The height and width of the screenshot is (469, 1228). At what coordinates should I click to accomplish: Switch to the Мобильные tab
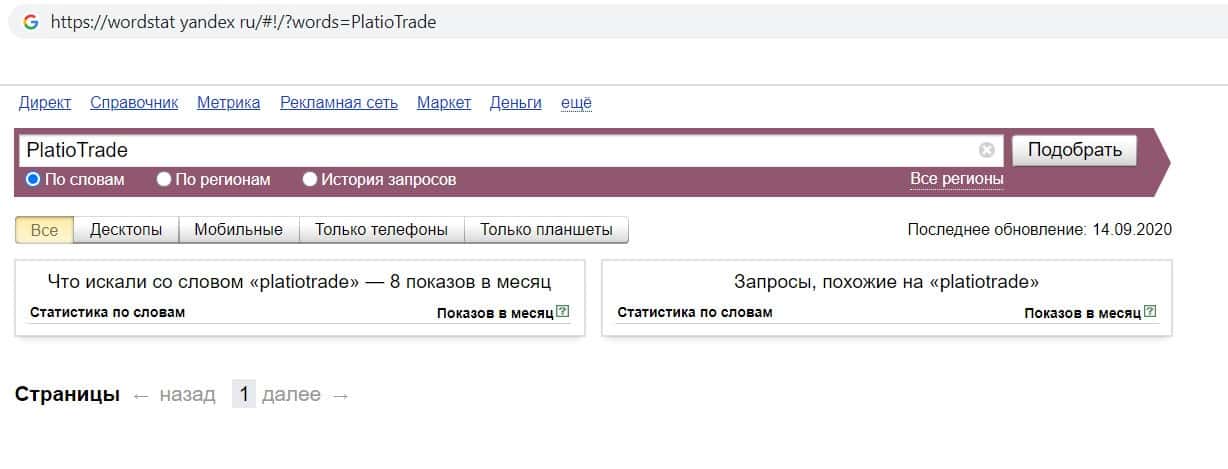pyautogui.click(x=238, y=230)
